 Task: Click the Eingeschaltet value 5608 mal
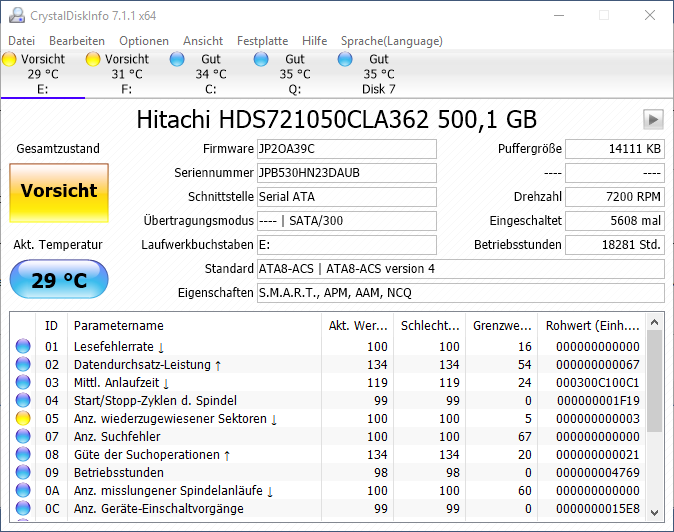615,221
